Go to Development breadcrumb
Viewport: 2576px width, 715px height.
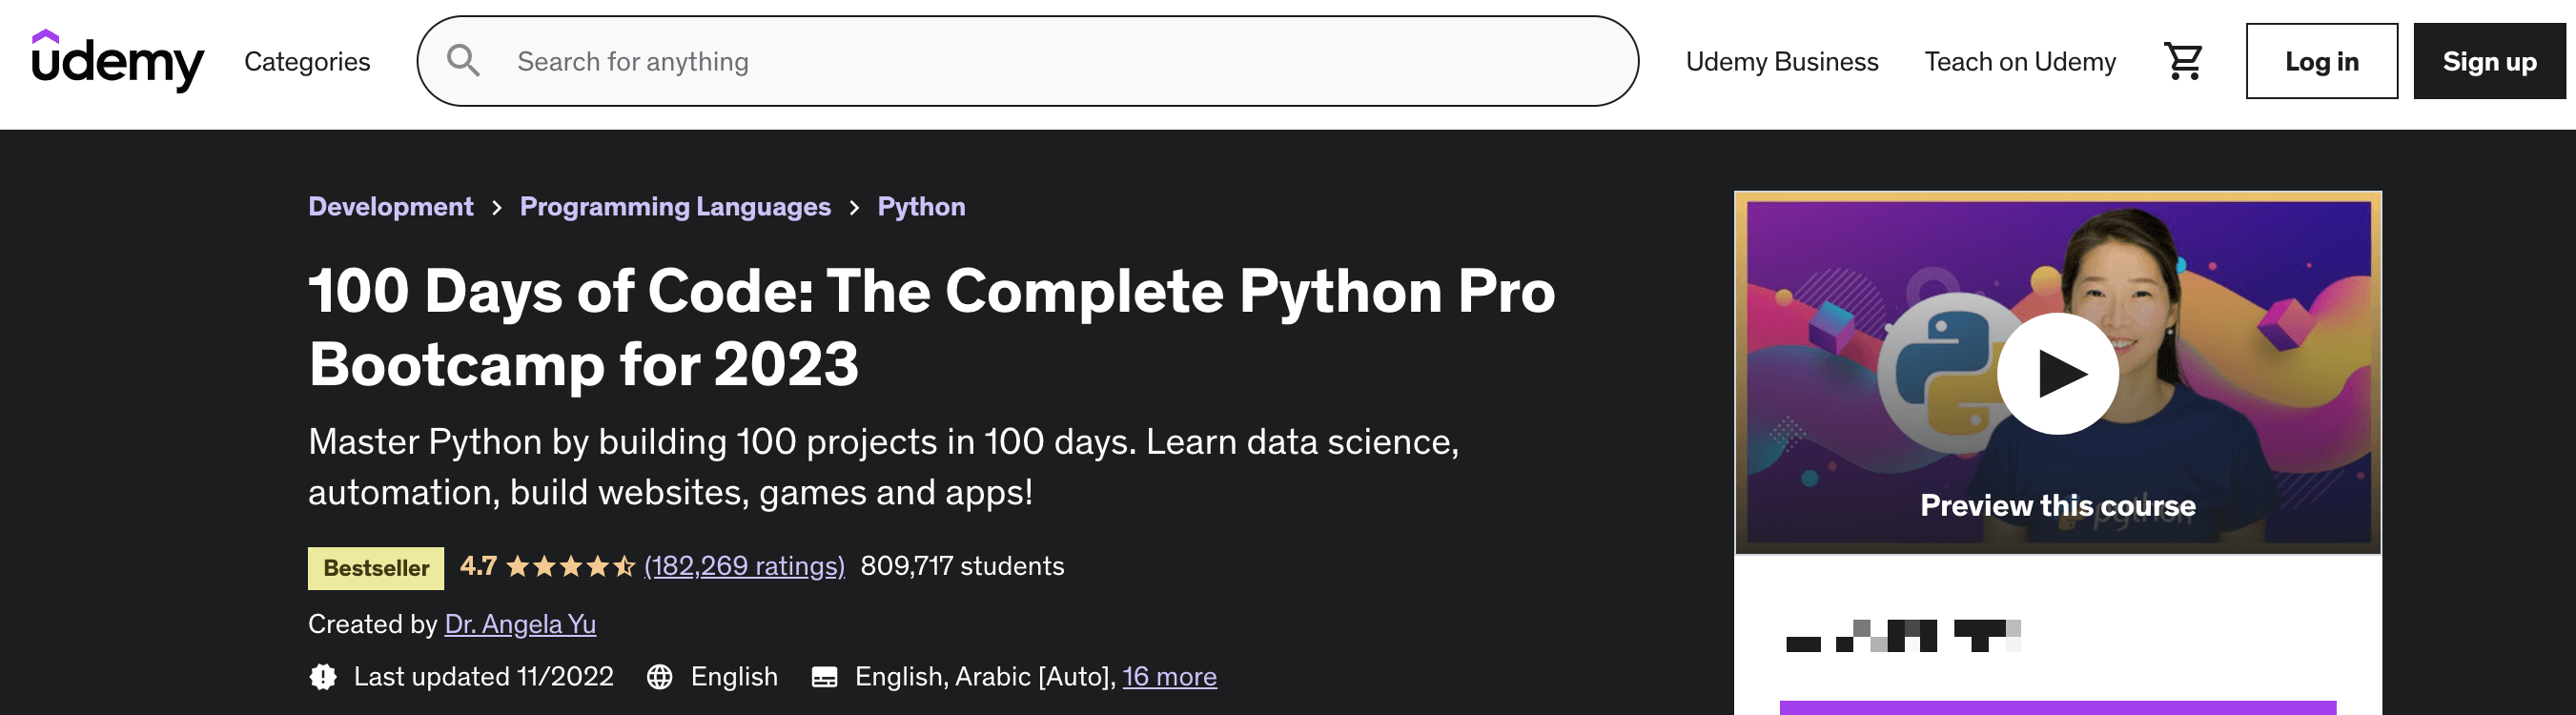pyautogui.click(x=390, y=206)
